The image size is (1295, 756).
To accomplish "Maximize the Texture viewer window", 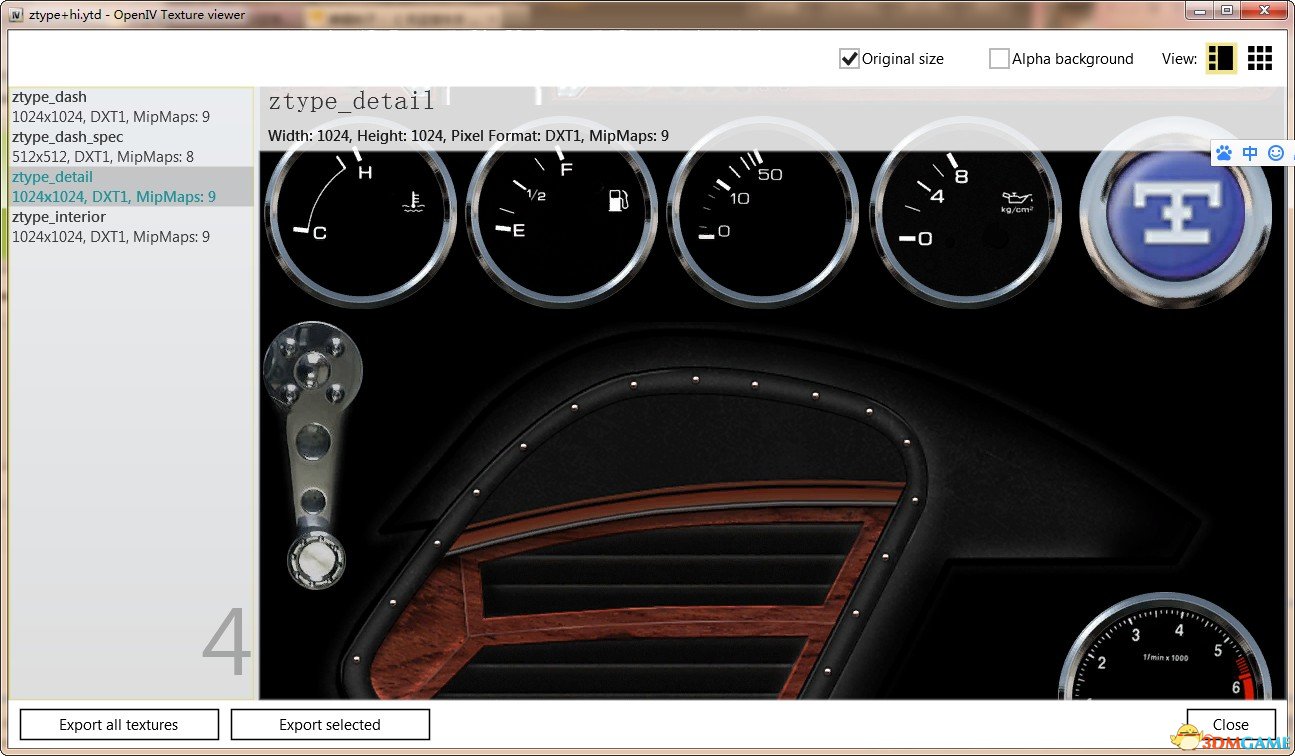I will tap(1226, 10).
